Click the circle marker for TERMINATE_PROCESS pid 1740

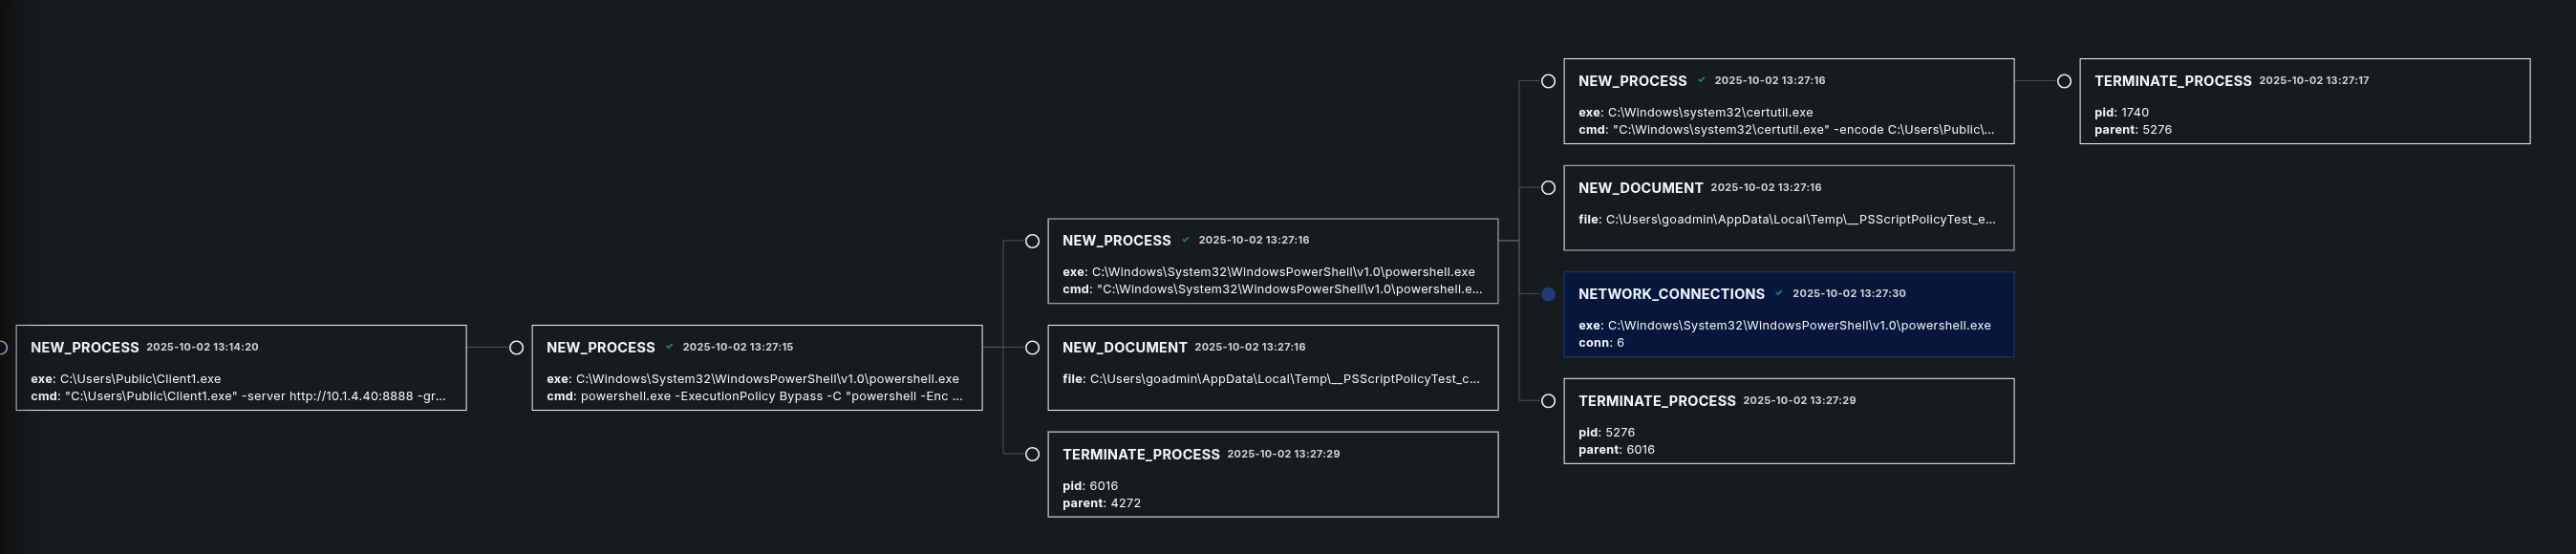click(2064, 81)
